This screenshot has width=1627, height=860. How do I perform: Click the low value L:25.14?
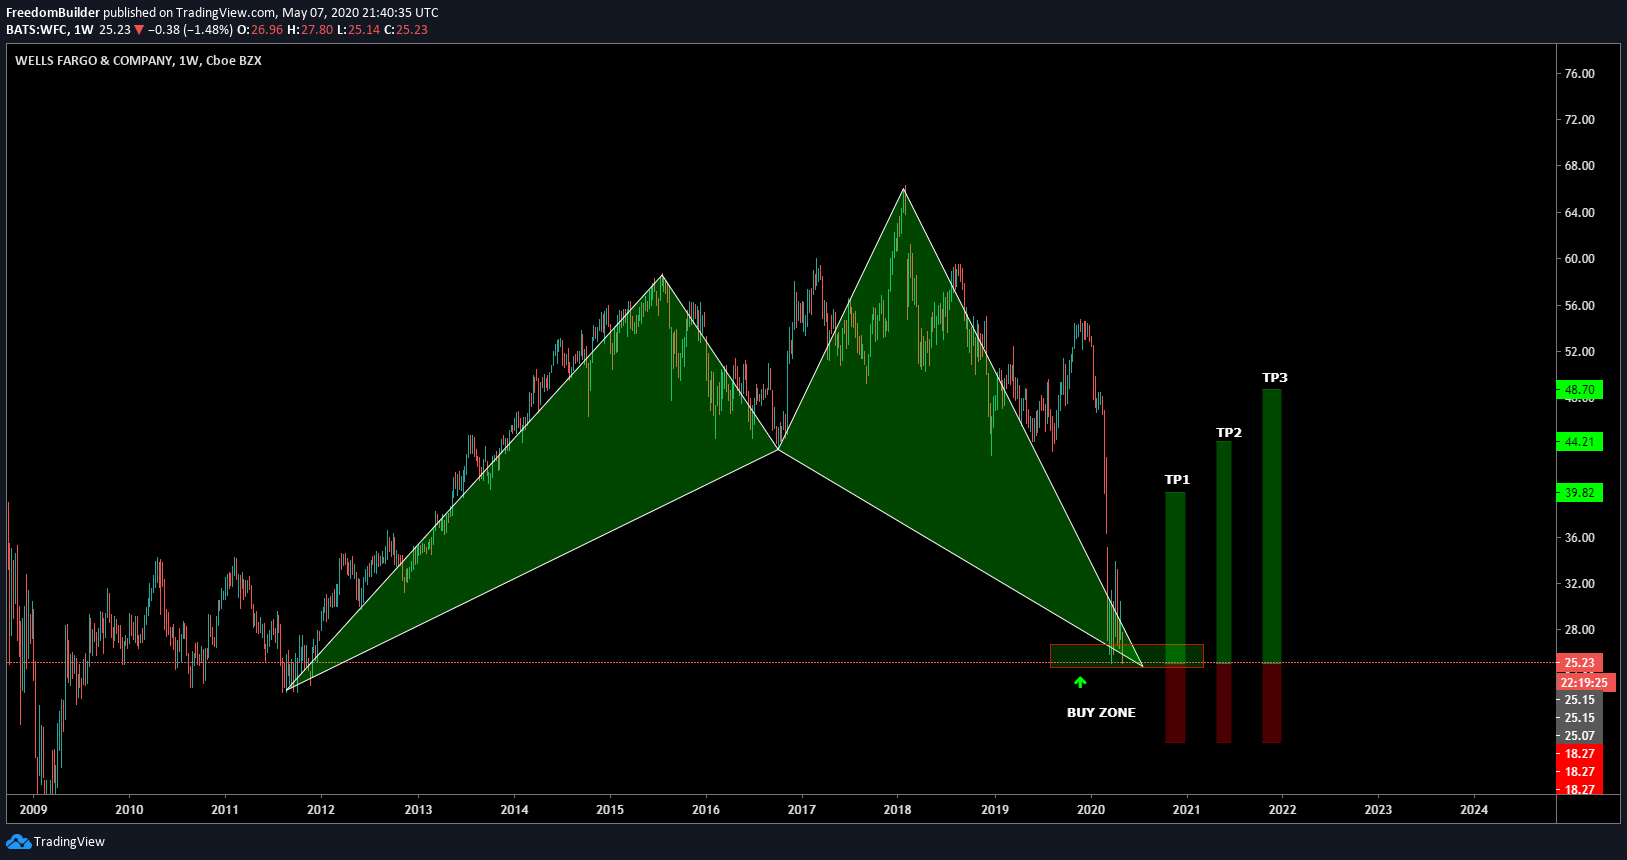[358, 30]
